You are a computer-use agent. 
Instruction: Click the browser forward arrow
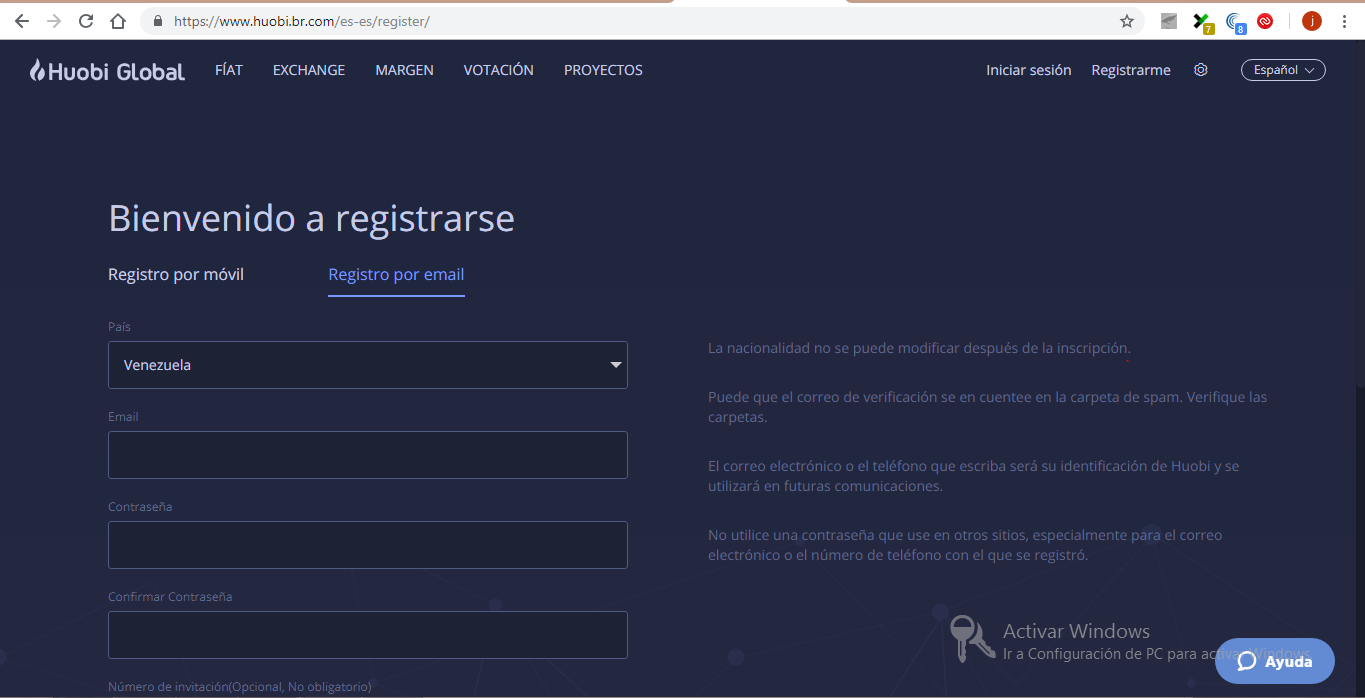(x=54, y=21)
